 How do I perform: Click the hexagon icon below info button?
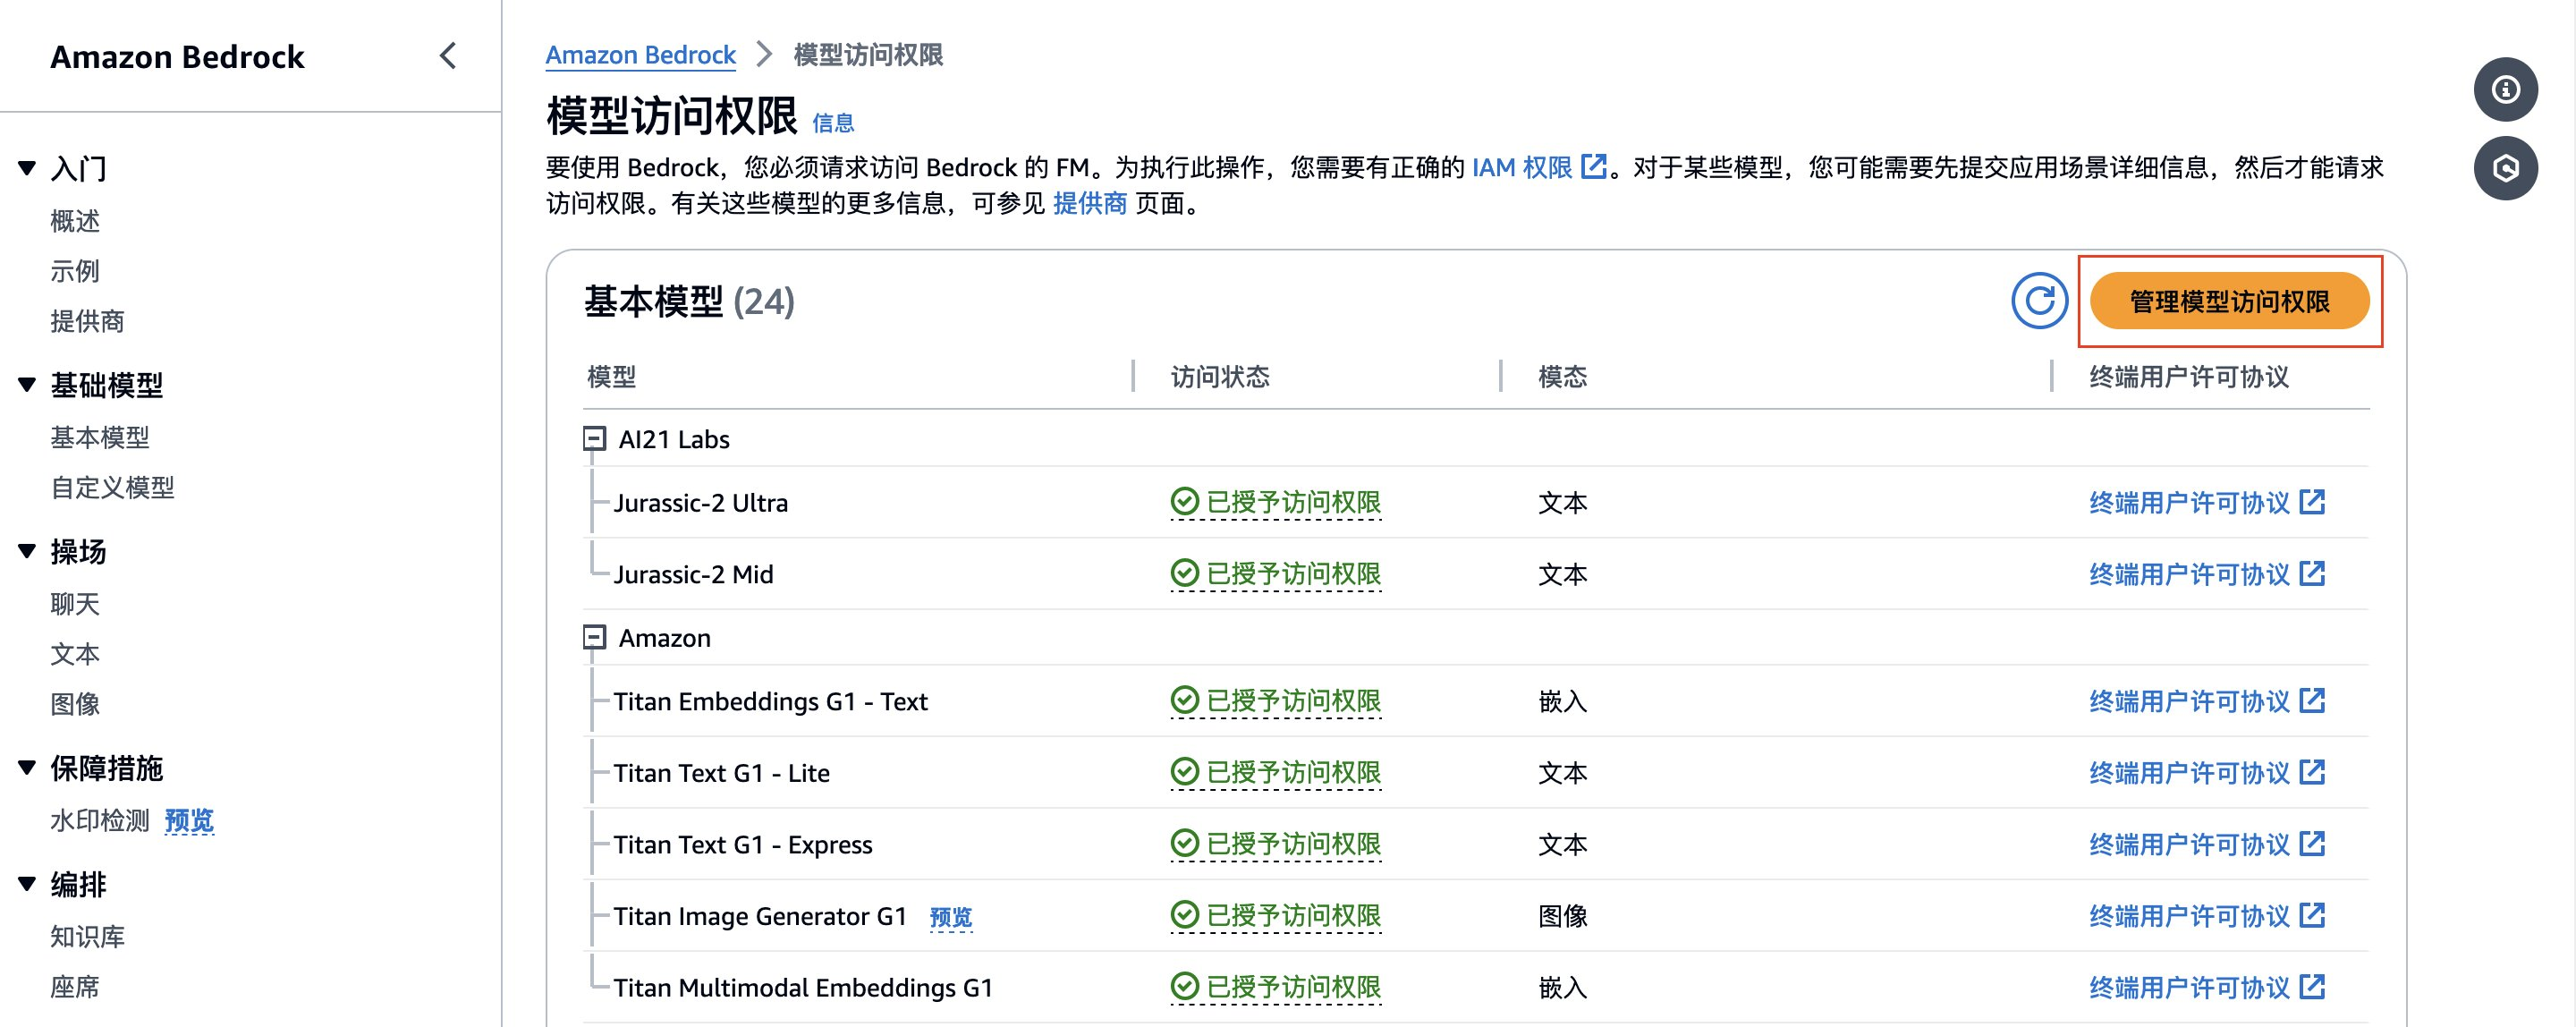[2504, 168]
